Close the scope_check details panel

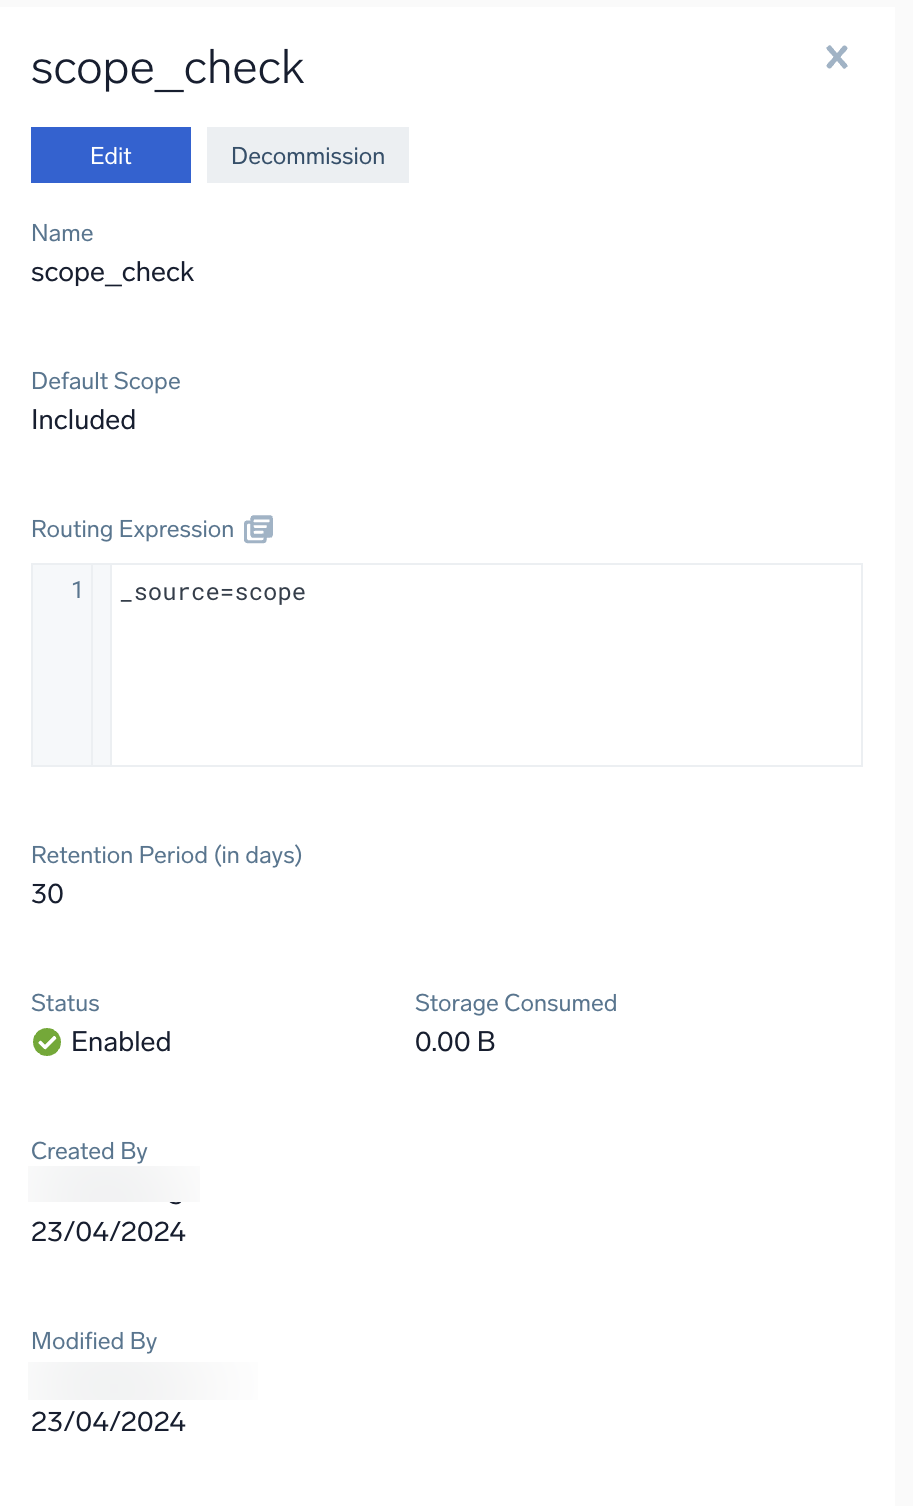pos(836,57)
